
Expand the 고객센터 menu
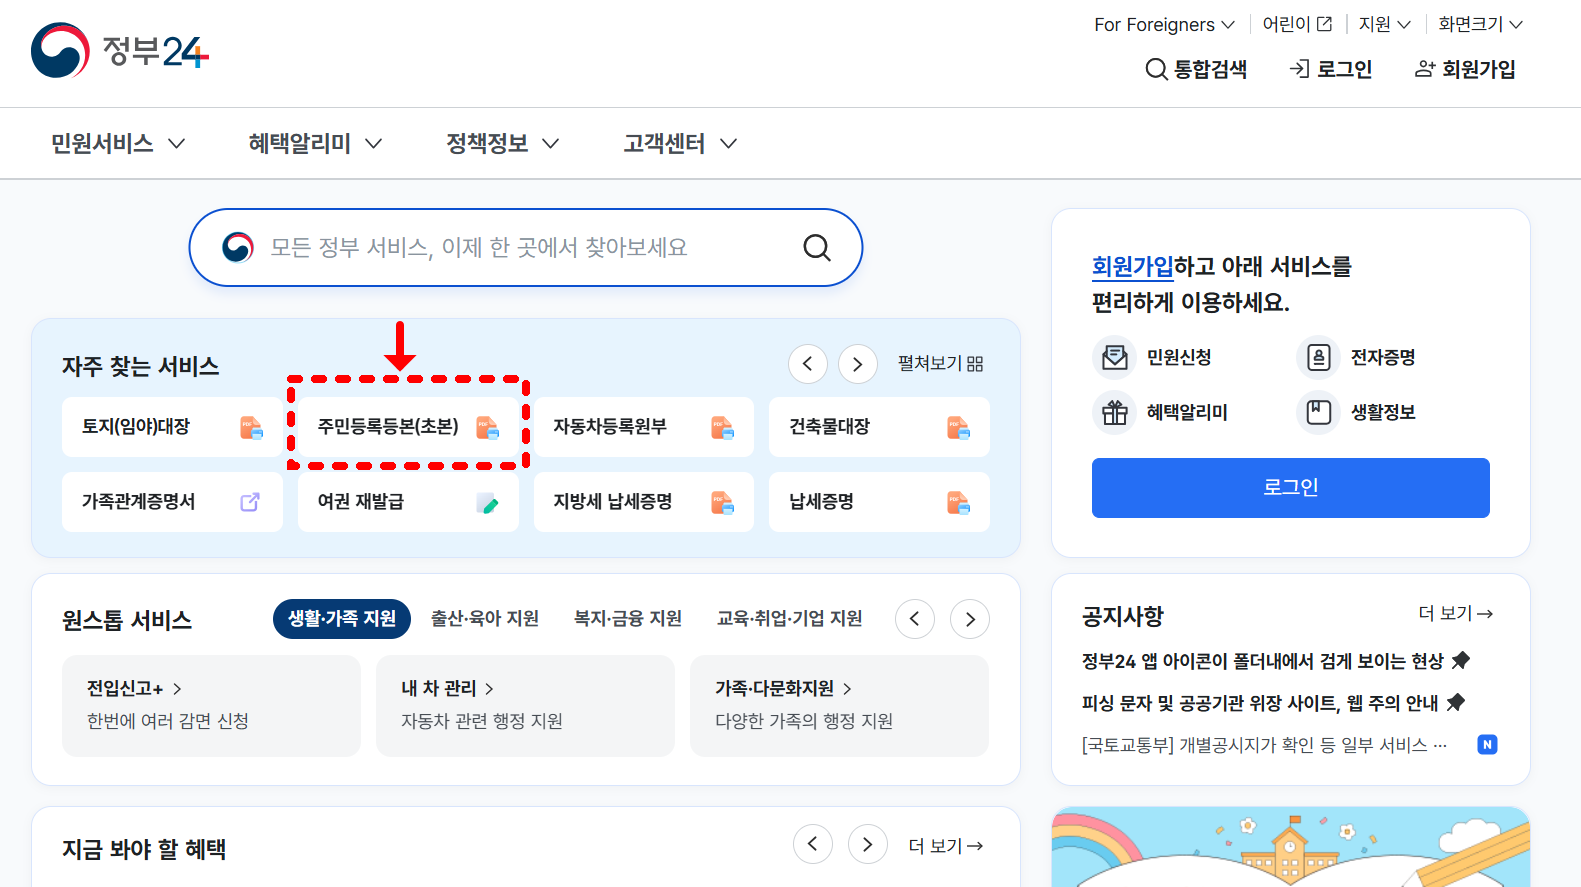tap(680, 144)
